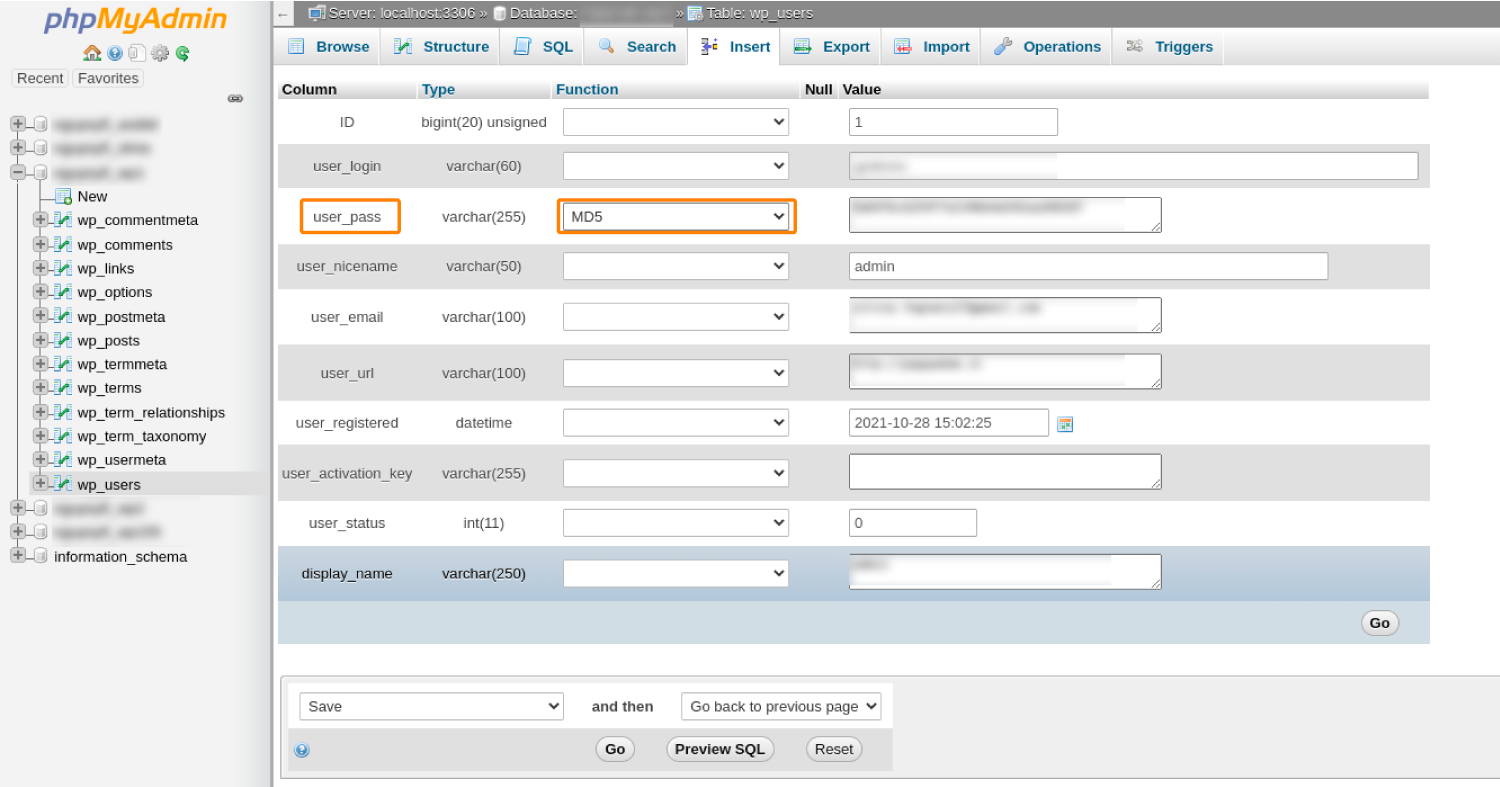
Task: Click the link-with-main-panel chain icon
Action: point(235,98)
